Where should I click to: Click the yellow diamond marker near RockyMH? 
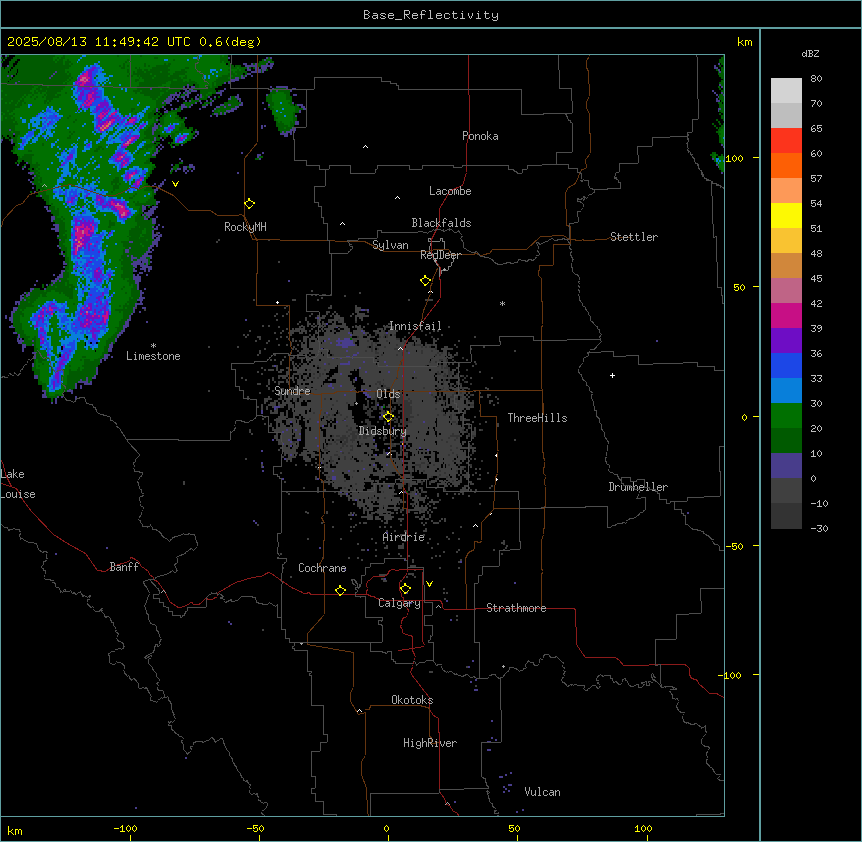pyautogui.click(x=250, y=204)
